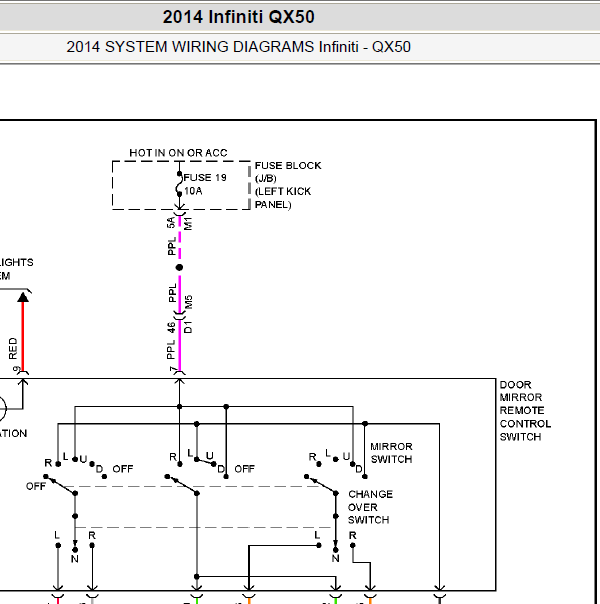
Task: Click the 'MIRROR SWITCH' label
Action: pyautogui.click(x=391, y=453)
